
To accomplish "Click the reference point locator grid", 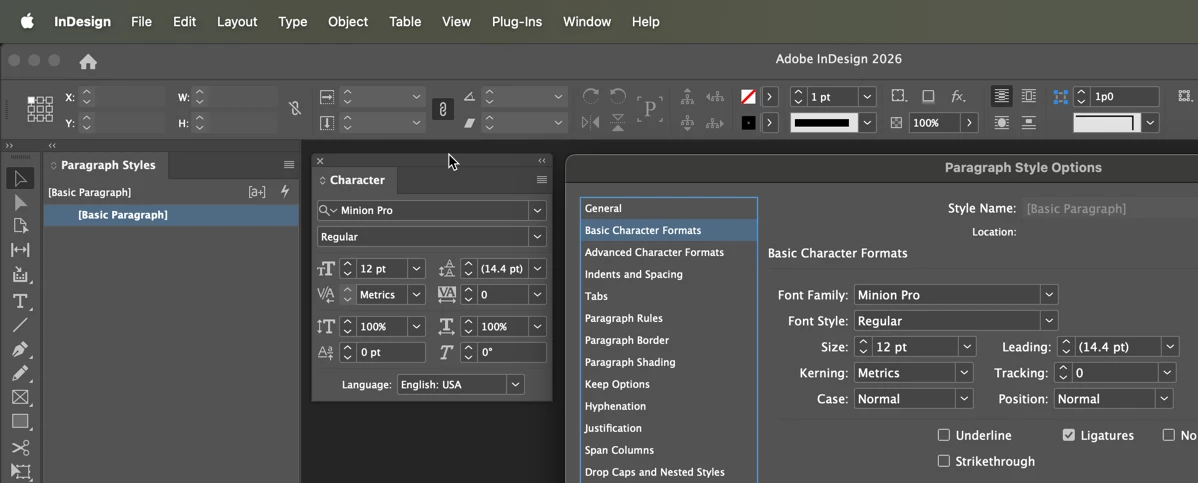I will [40, 109].
